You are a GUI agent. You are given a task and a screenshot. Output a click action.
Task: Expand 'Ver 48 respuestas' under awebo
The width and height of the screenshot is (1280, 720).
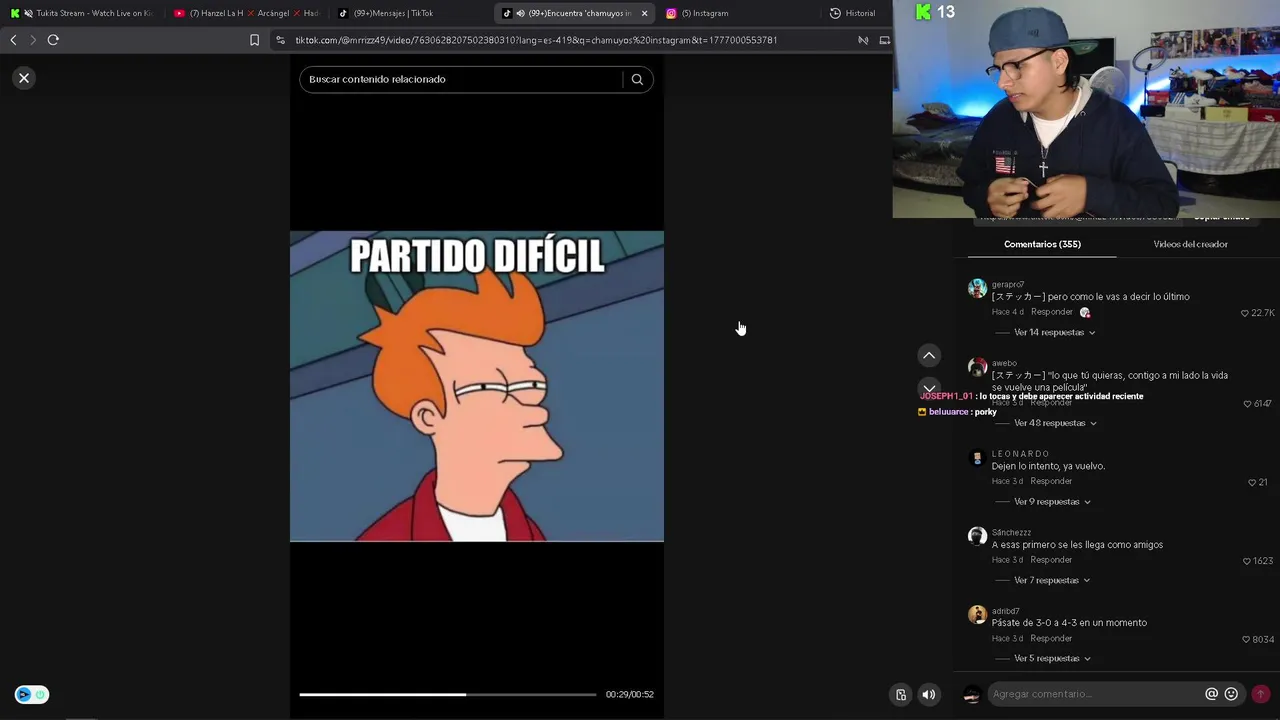coord(1055,423)
